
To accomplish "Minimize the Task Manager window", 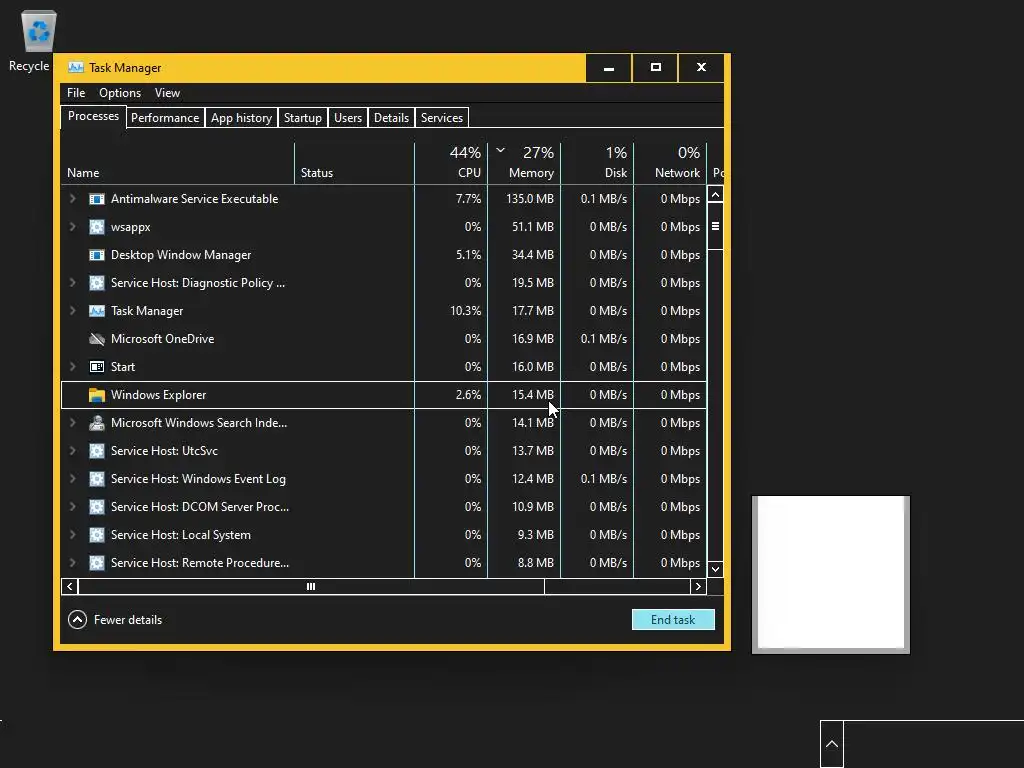I will tap(609, 67).
